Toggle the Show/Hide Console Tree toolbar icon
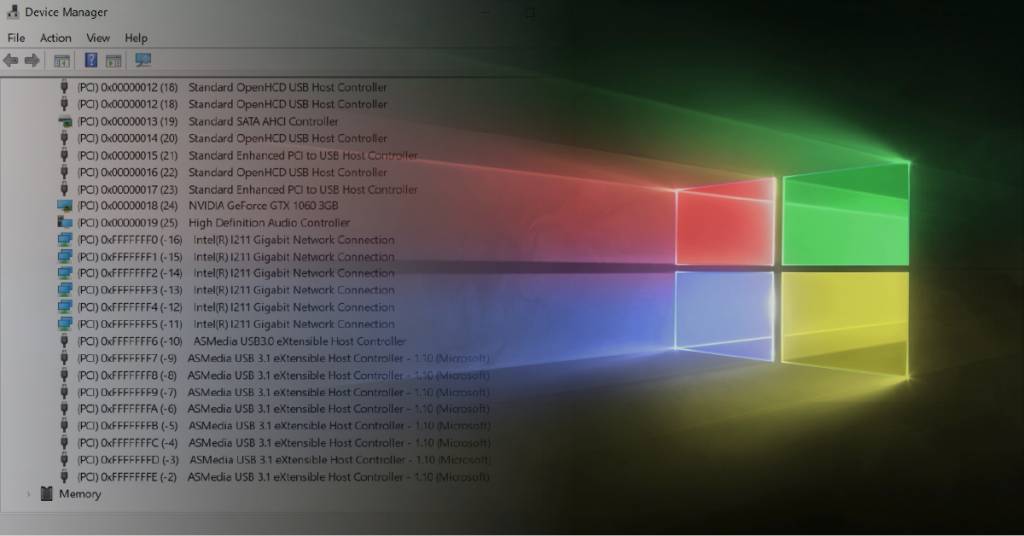Image resolution: width=1024 pixels, height=536 pixels. click(x=62, y=61)
